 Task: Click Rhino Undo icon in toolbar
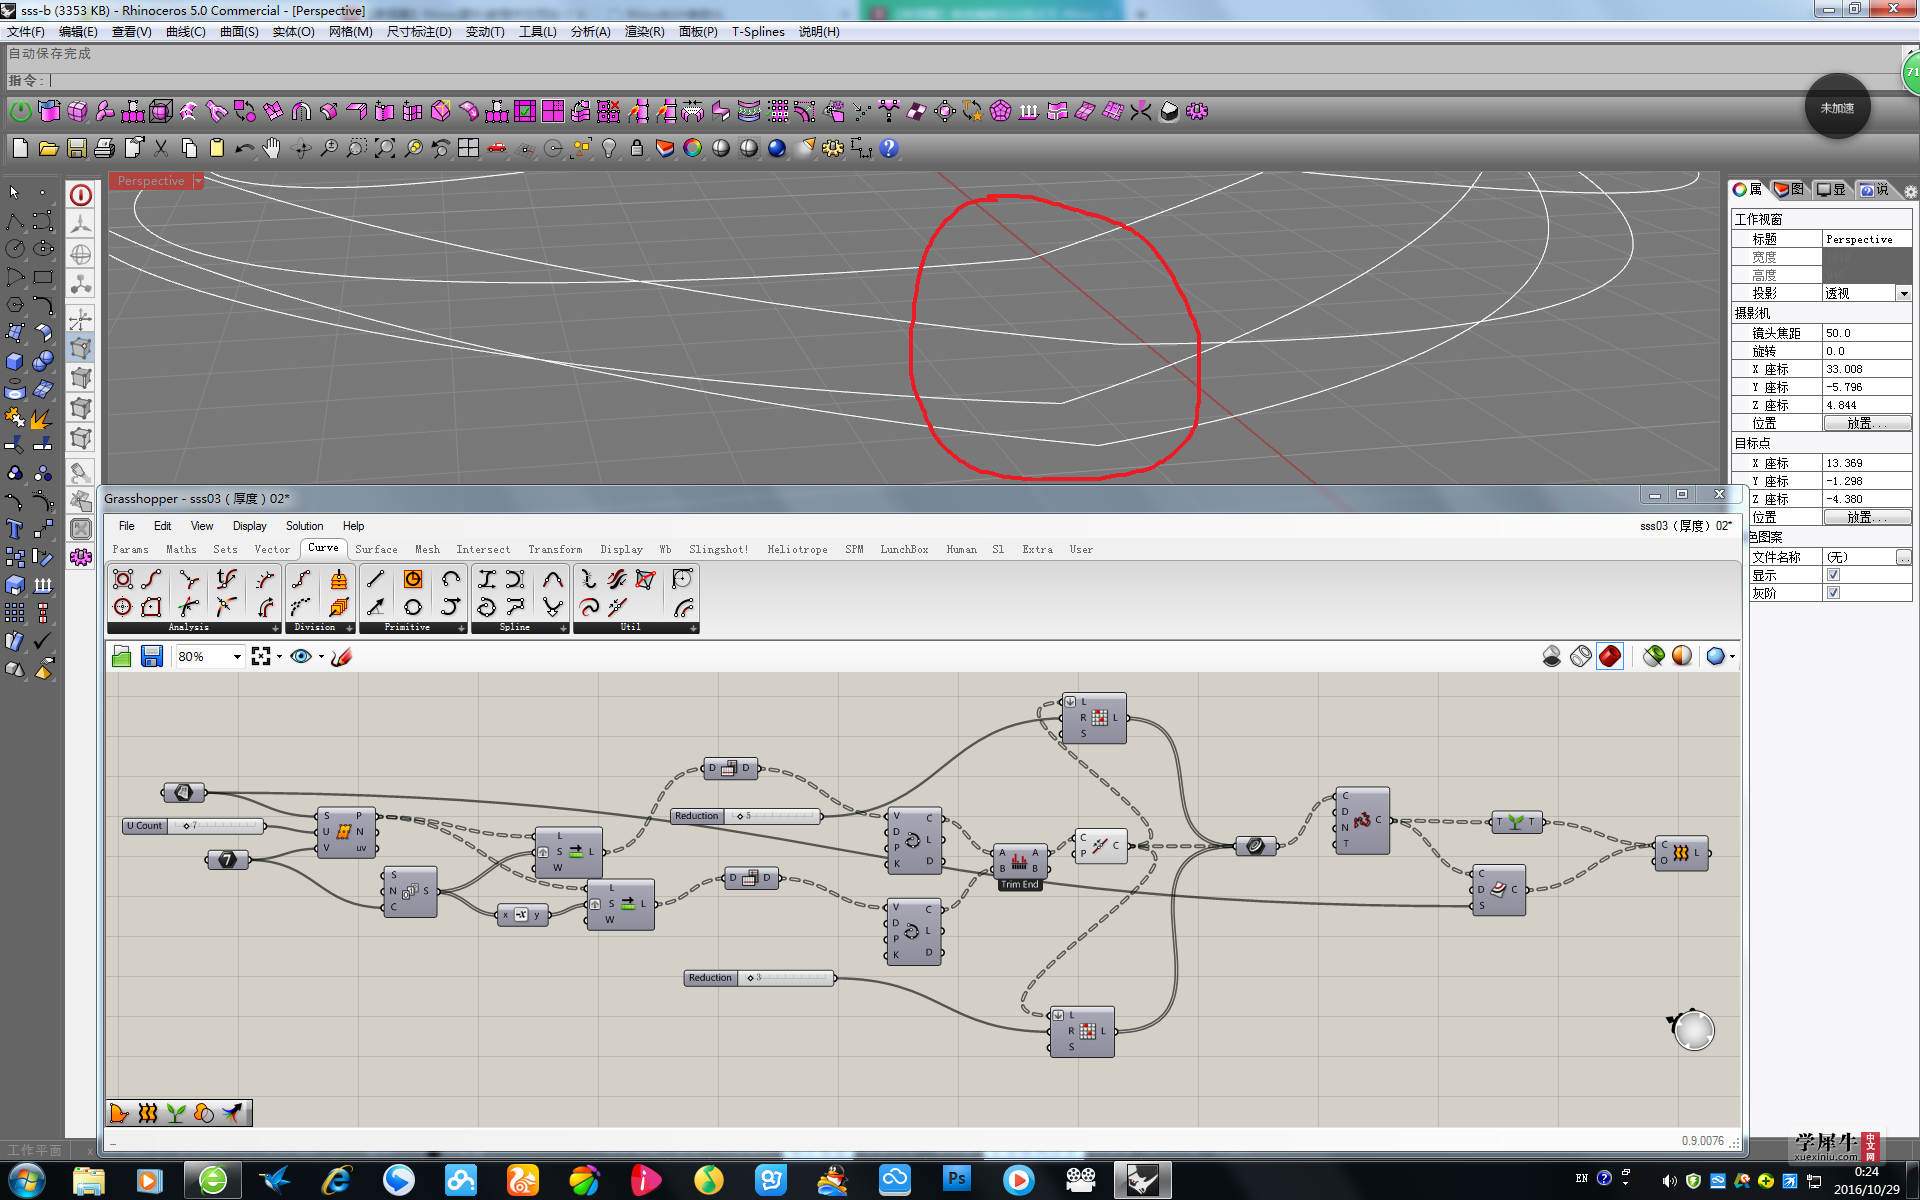244,148
